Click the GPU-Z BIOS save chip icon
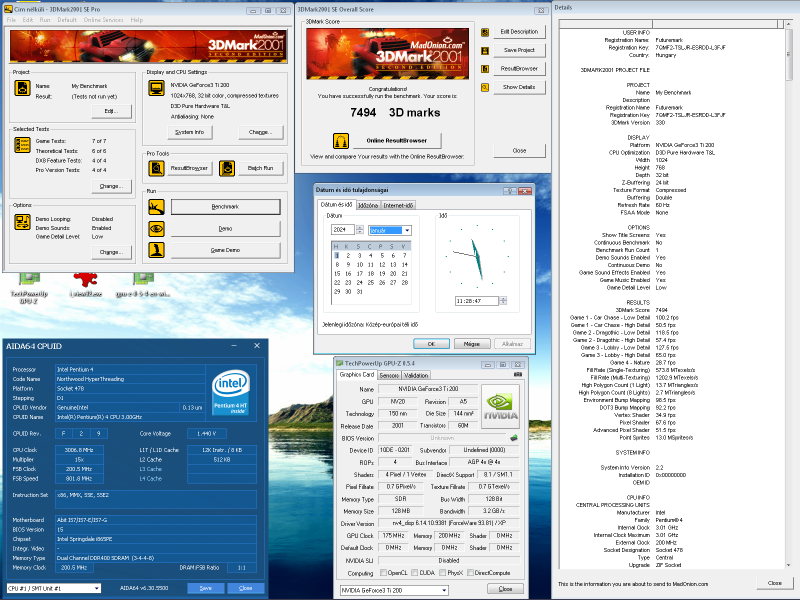Image resolution: width=800 pixels, height=600 pixels. [514, 438]
